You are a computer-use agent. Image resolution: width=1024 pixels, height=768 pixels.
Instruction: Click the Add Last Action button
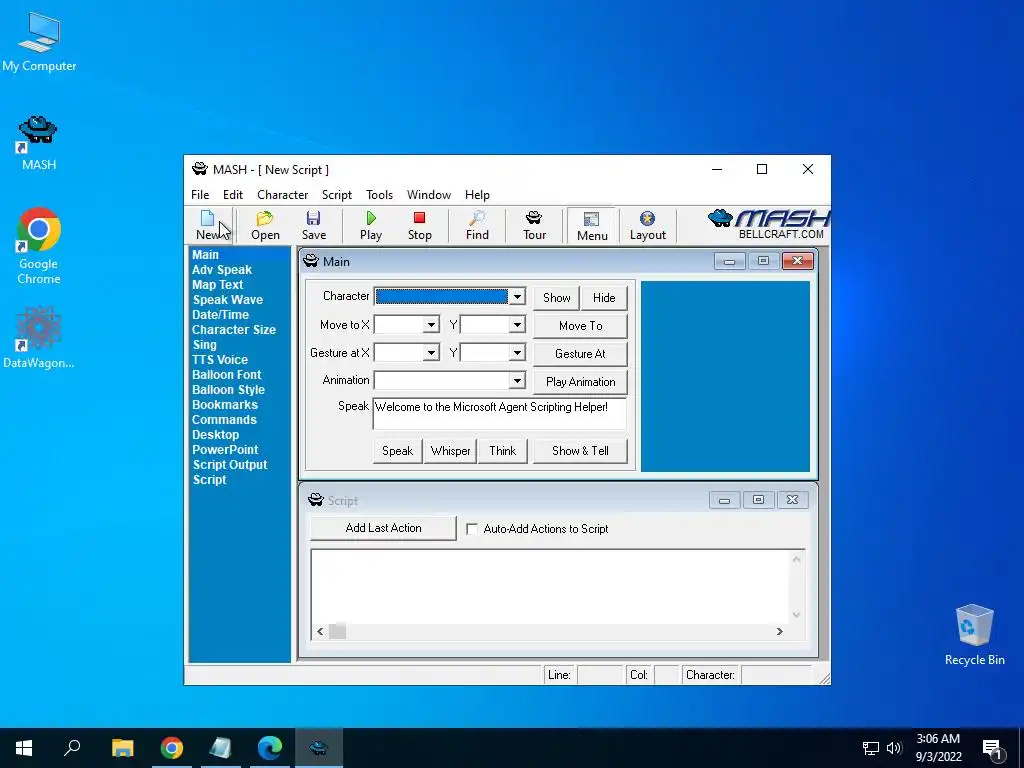383,528
